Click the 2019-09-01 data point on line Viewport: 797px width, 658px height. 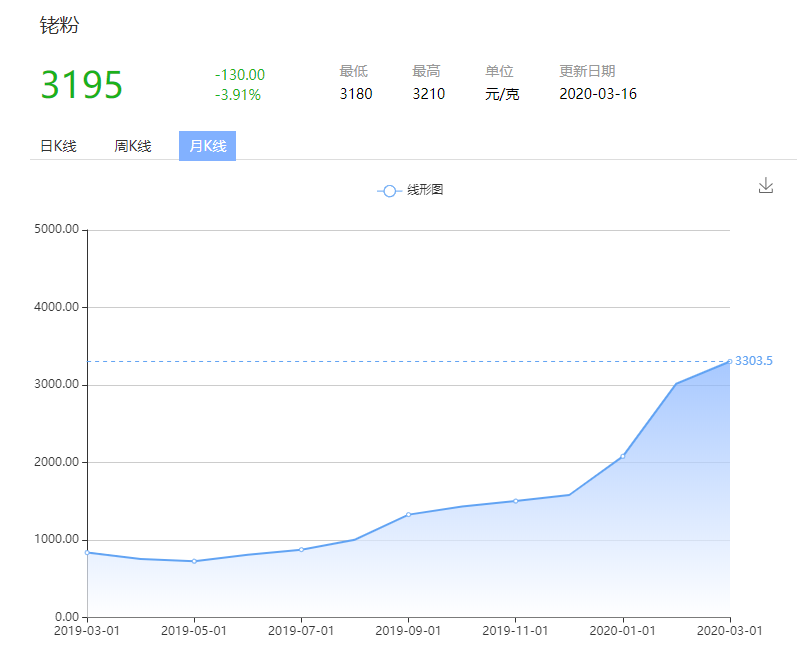pyautogui.click(x=409, y=515)
